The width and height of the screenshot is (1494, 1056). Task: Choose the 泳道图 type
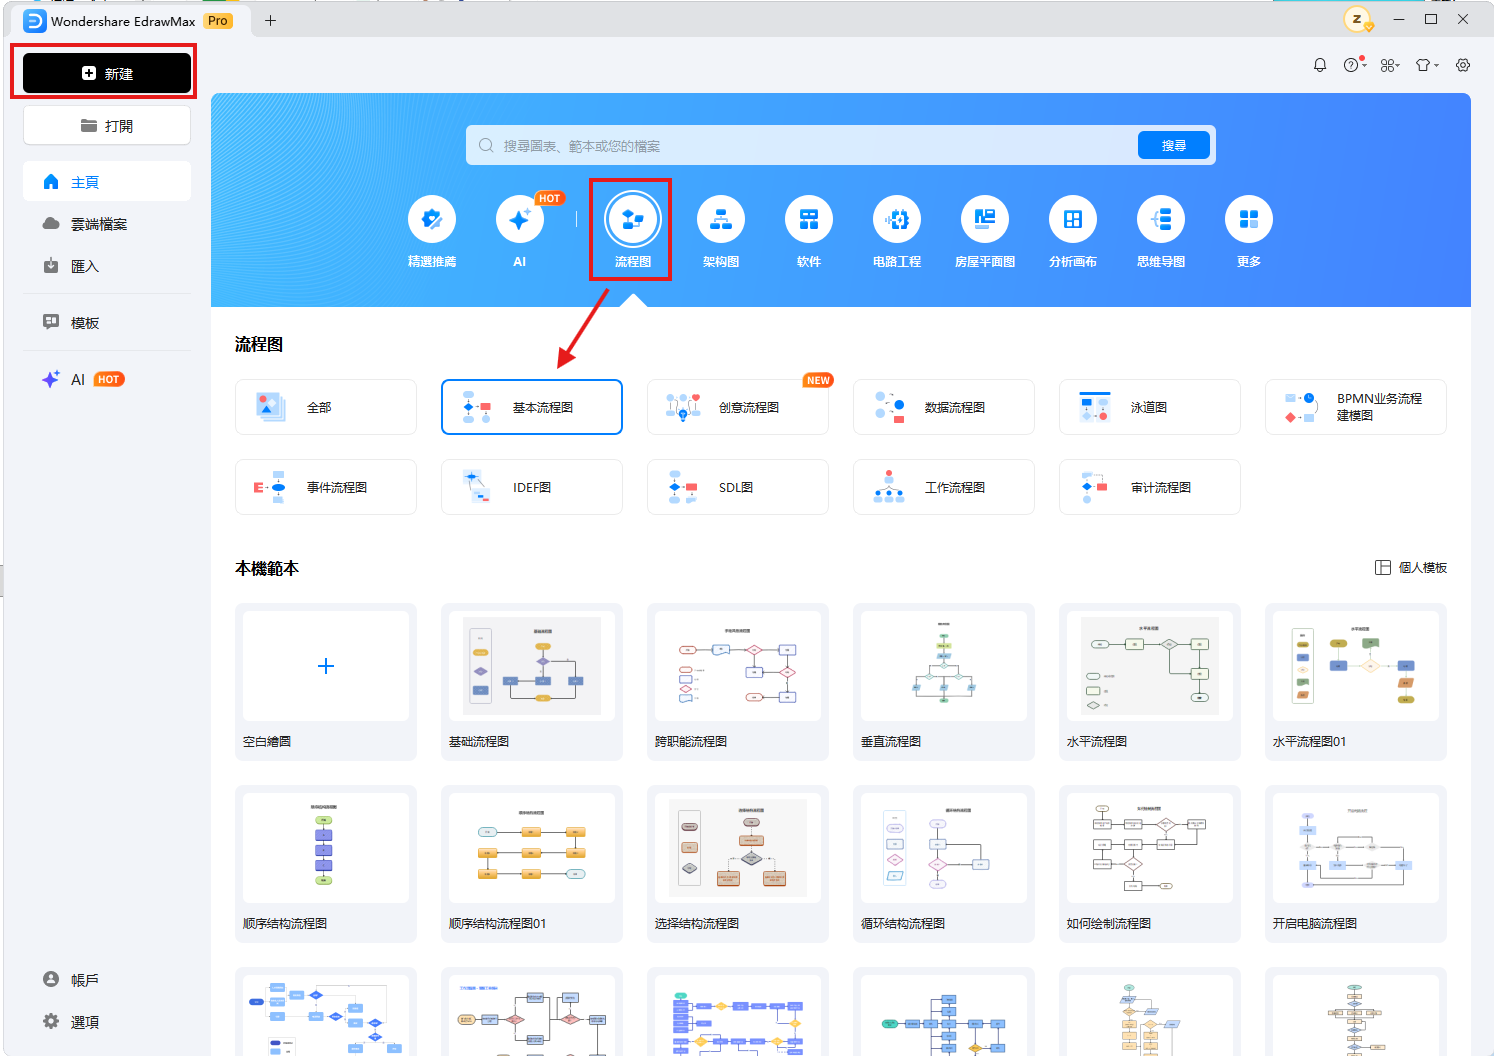(x=1150, y=407)
